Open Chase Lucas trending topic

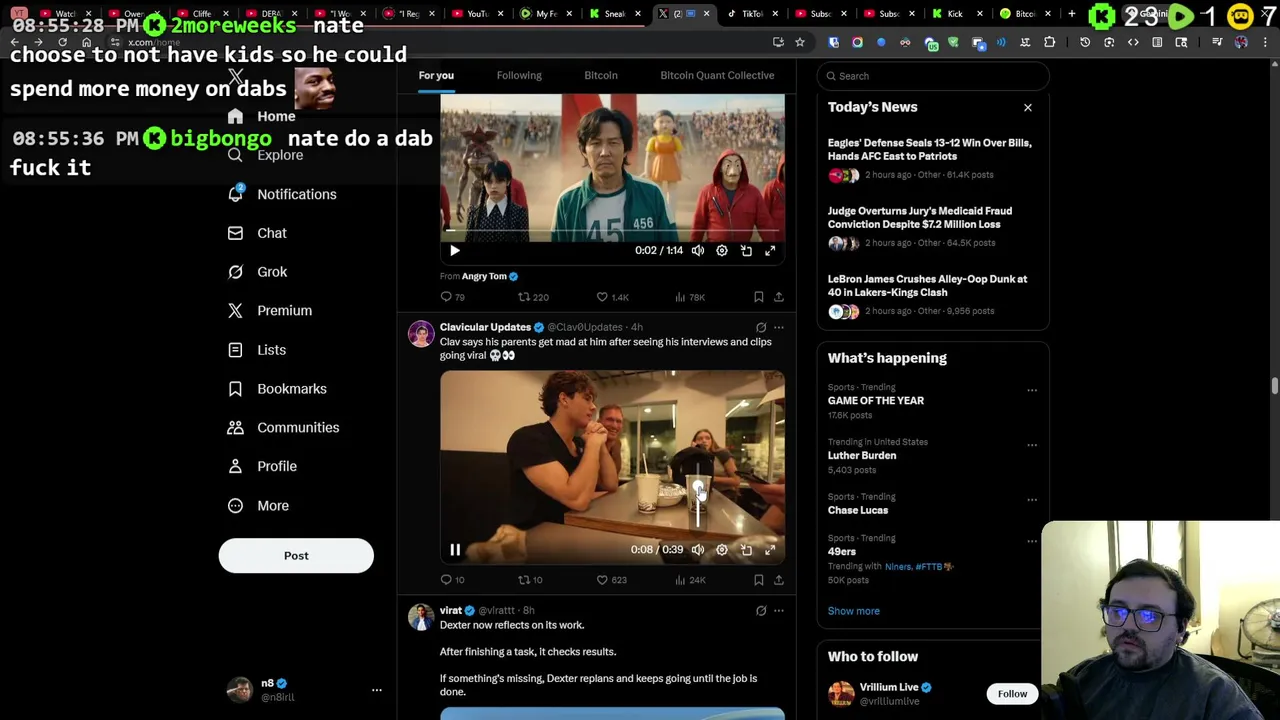(857, 510)
